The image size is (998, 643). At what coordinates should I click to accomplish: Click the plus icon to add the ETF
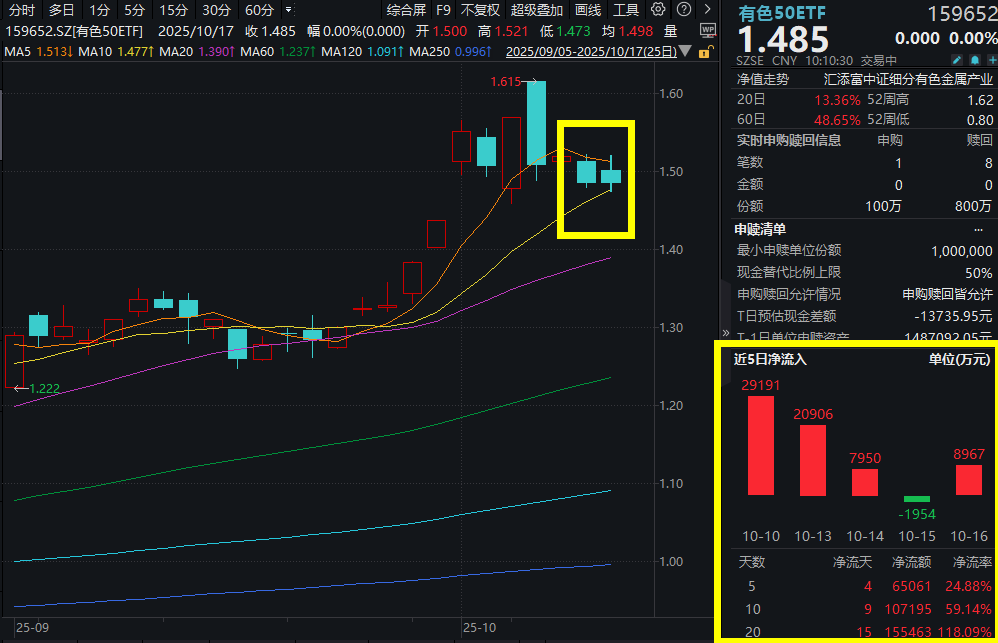click(x=991, y=60)
